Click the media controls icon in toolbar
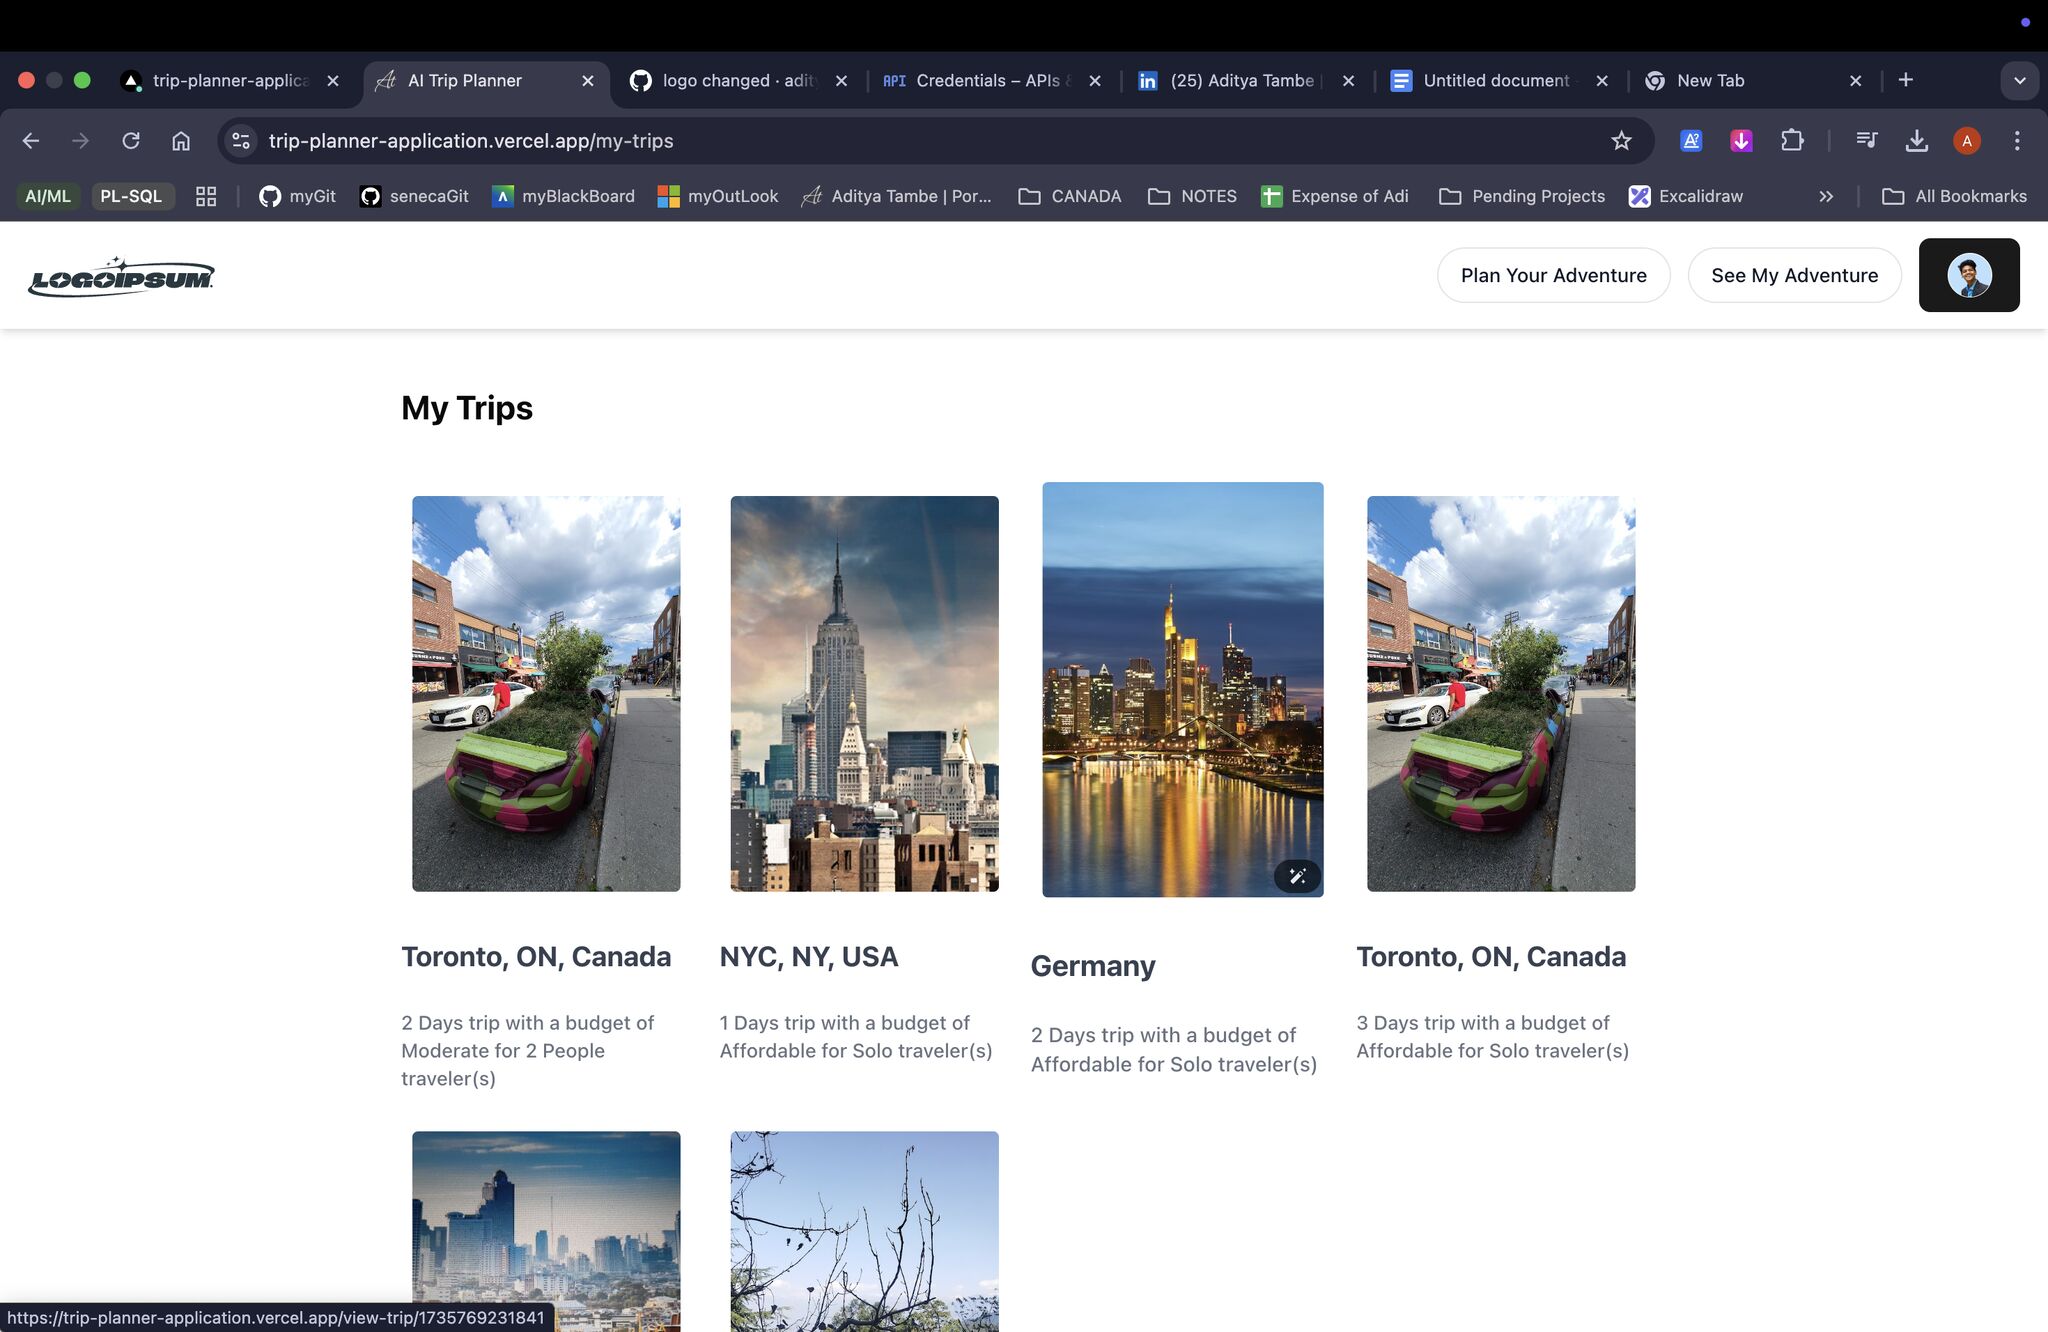The width and height of the screenshot is (2048, 1332). (1866, 141)
